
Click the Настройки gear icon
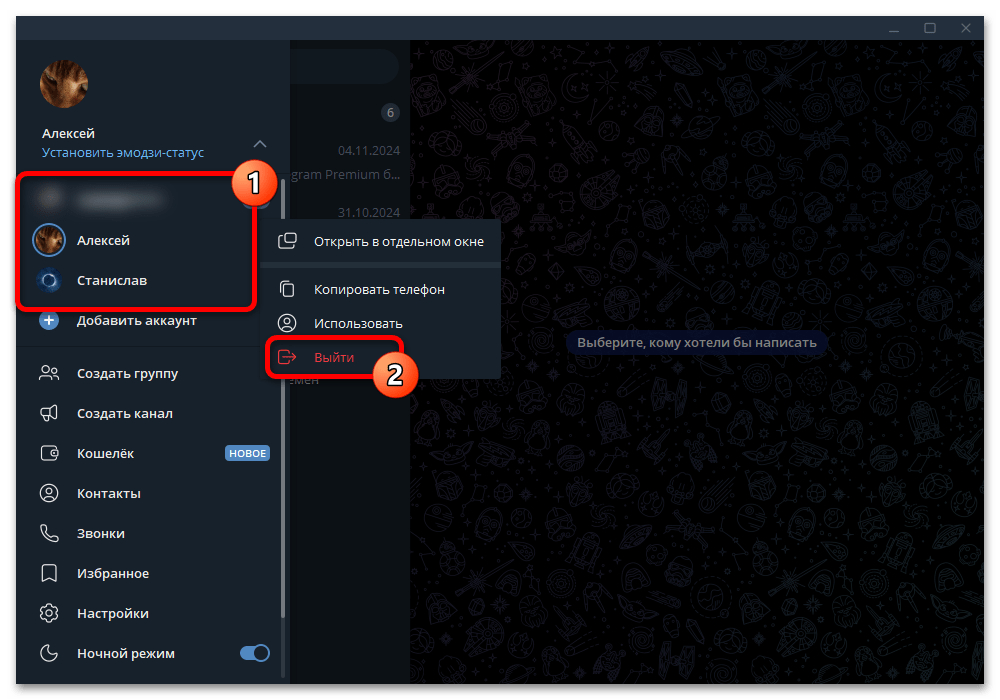tap(49, 613)
